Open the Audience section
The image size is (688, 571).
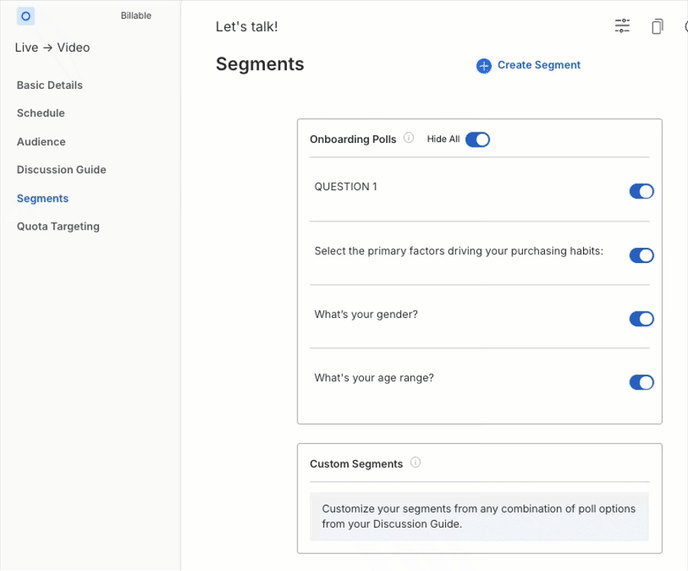(x=41, y=142)
